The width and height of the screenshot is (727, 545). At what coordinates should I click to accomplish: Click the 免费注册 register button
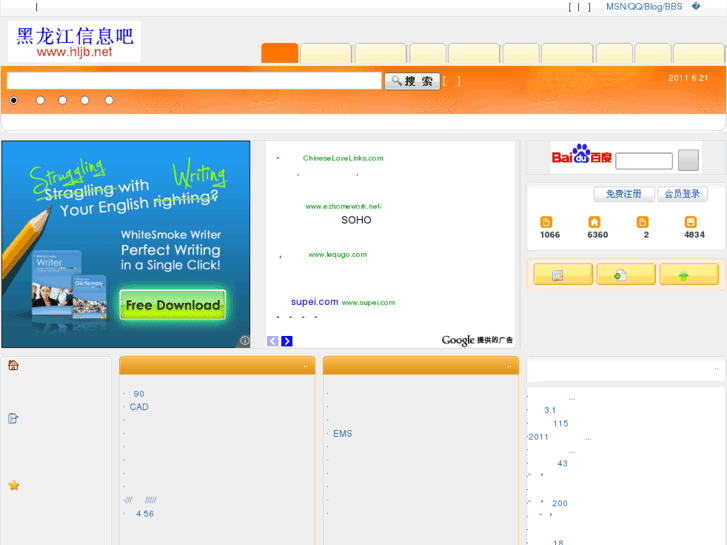(x=624, y=194)
